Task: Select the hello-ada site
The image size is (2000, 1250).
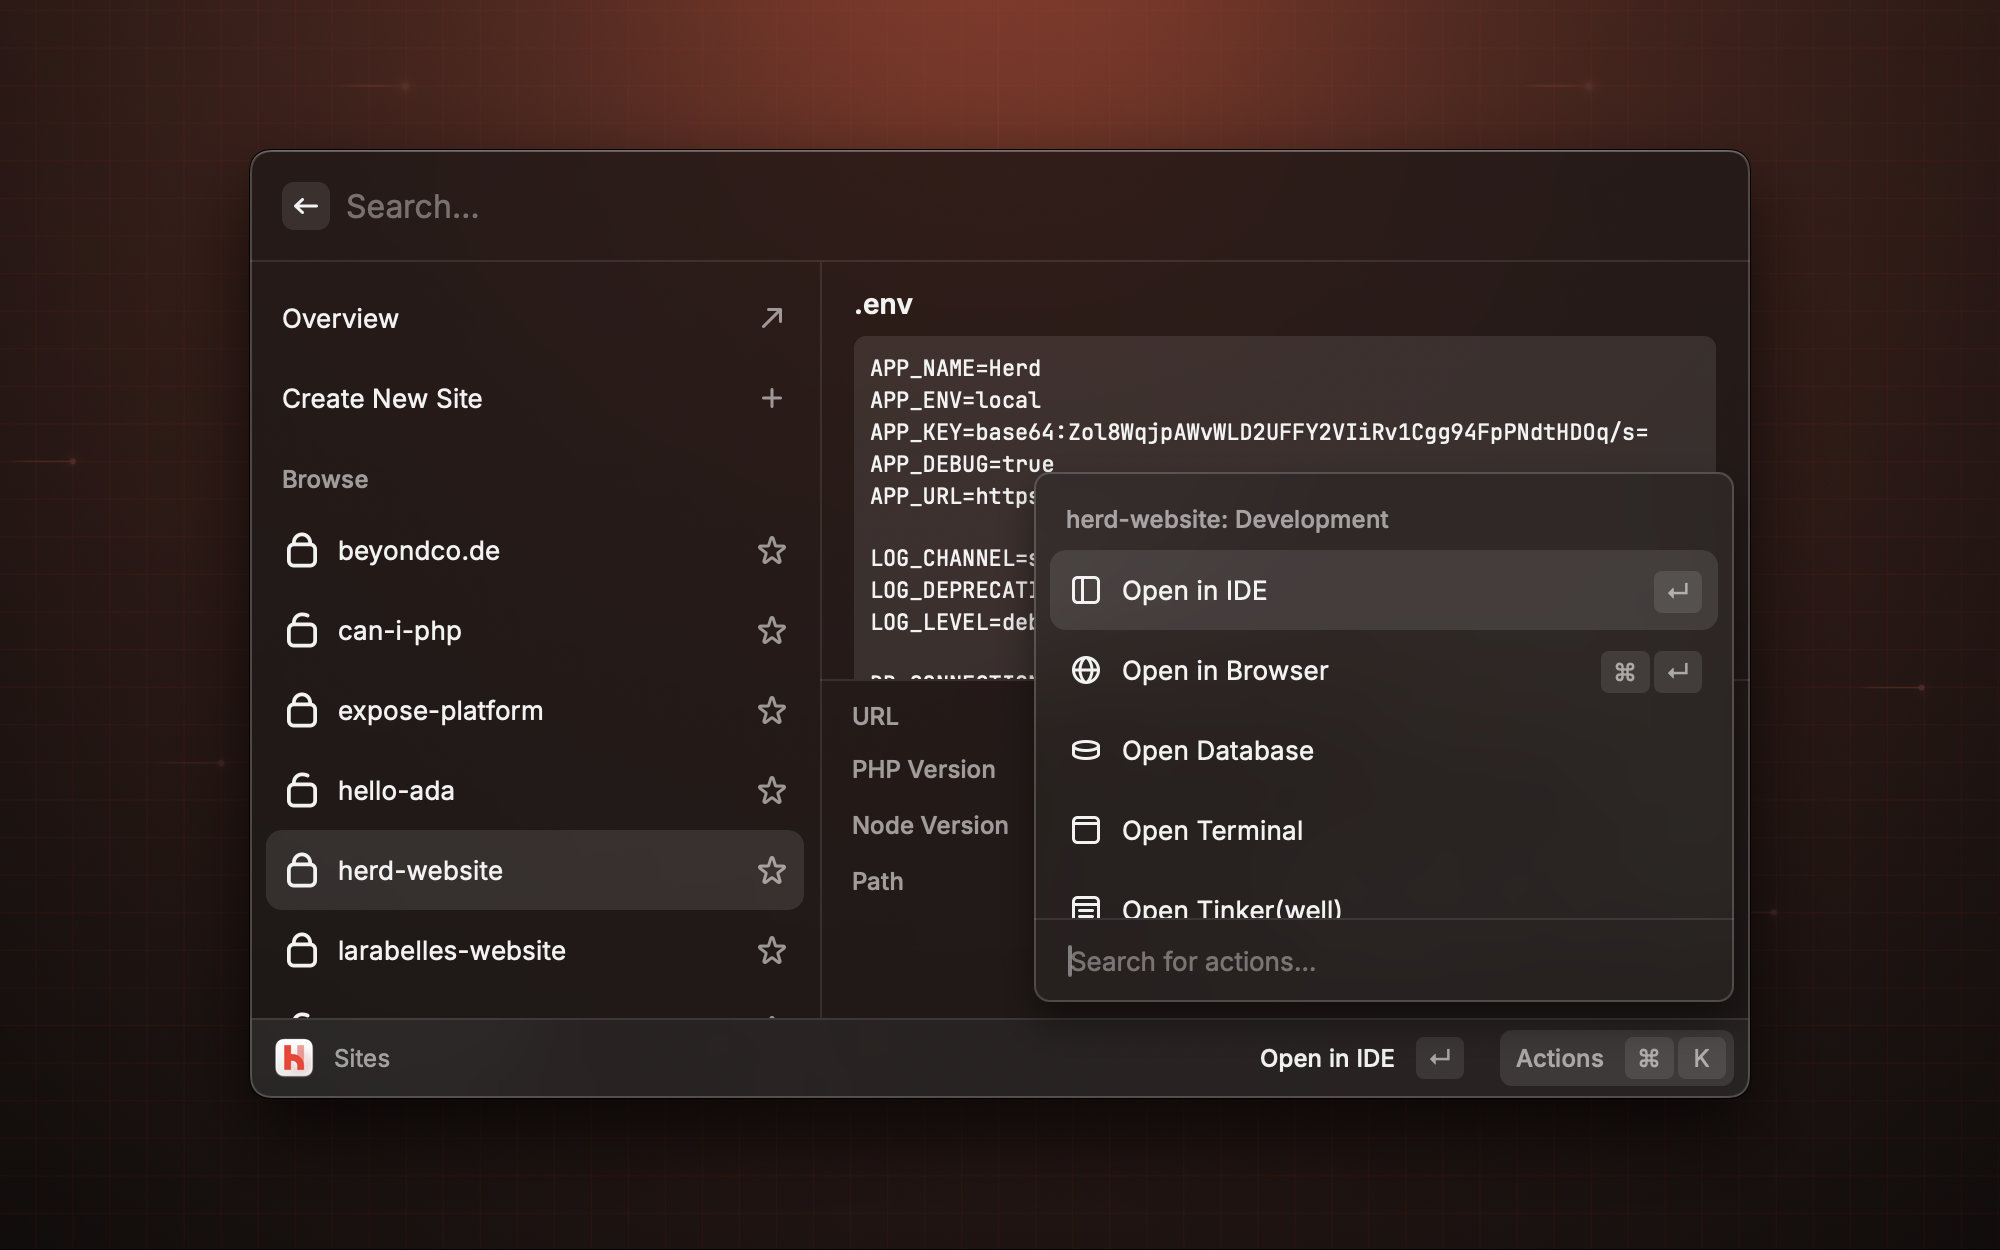Action: [535, 790]
